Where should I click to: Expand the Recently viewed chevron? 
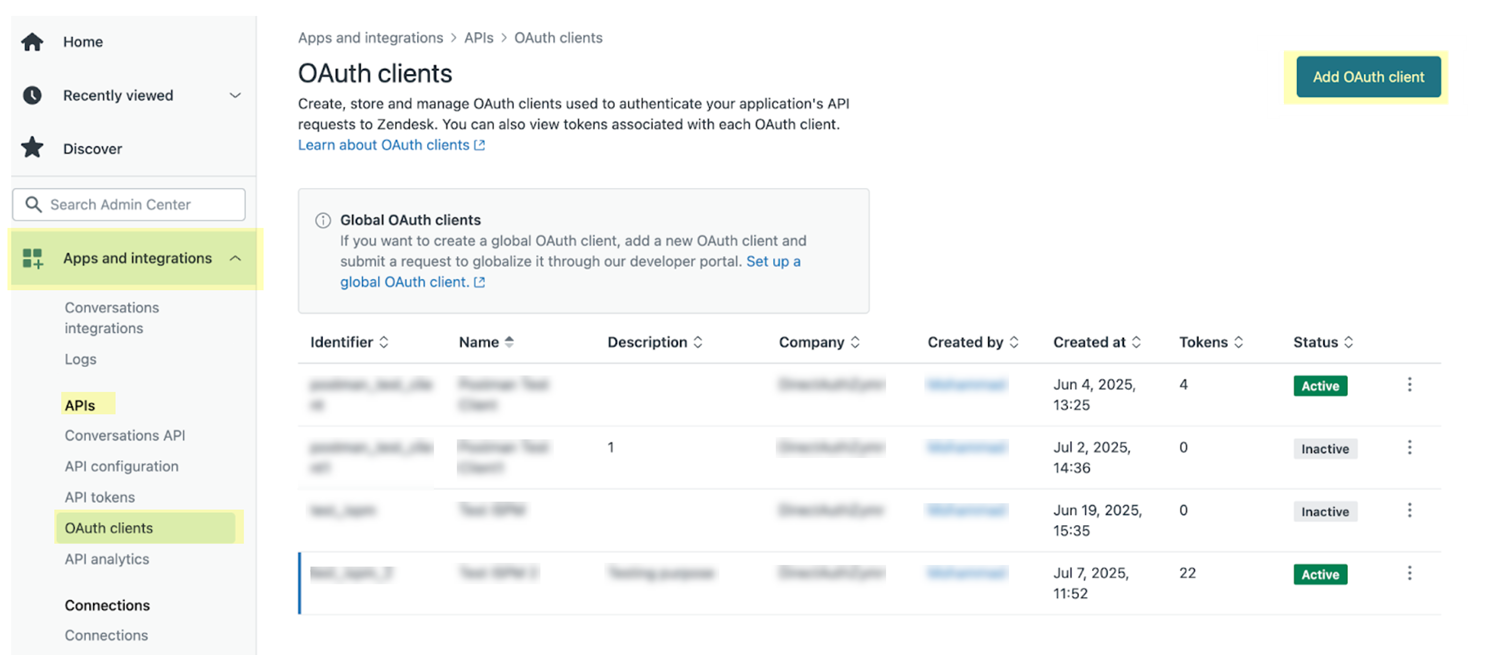click(x=235, y=96)
